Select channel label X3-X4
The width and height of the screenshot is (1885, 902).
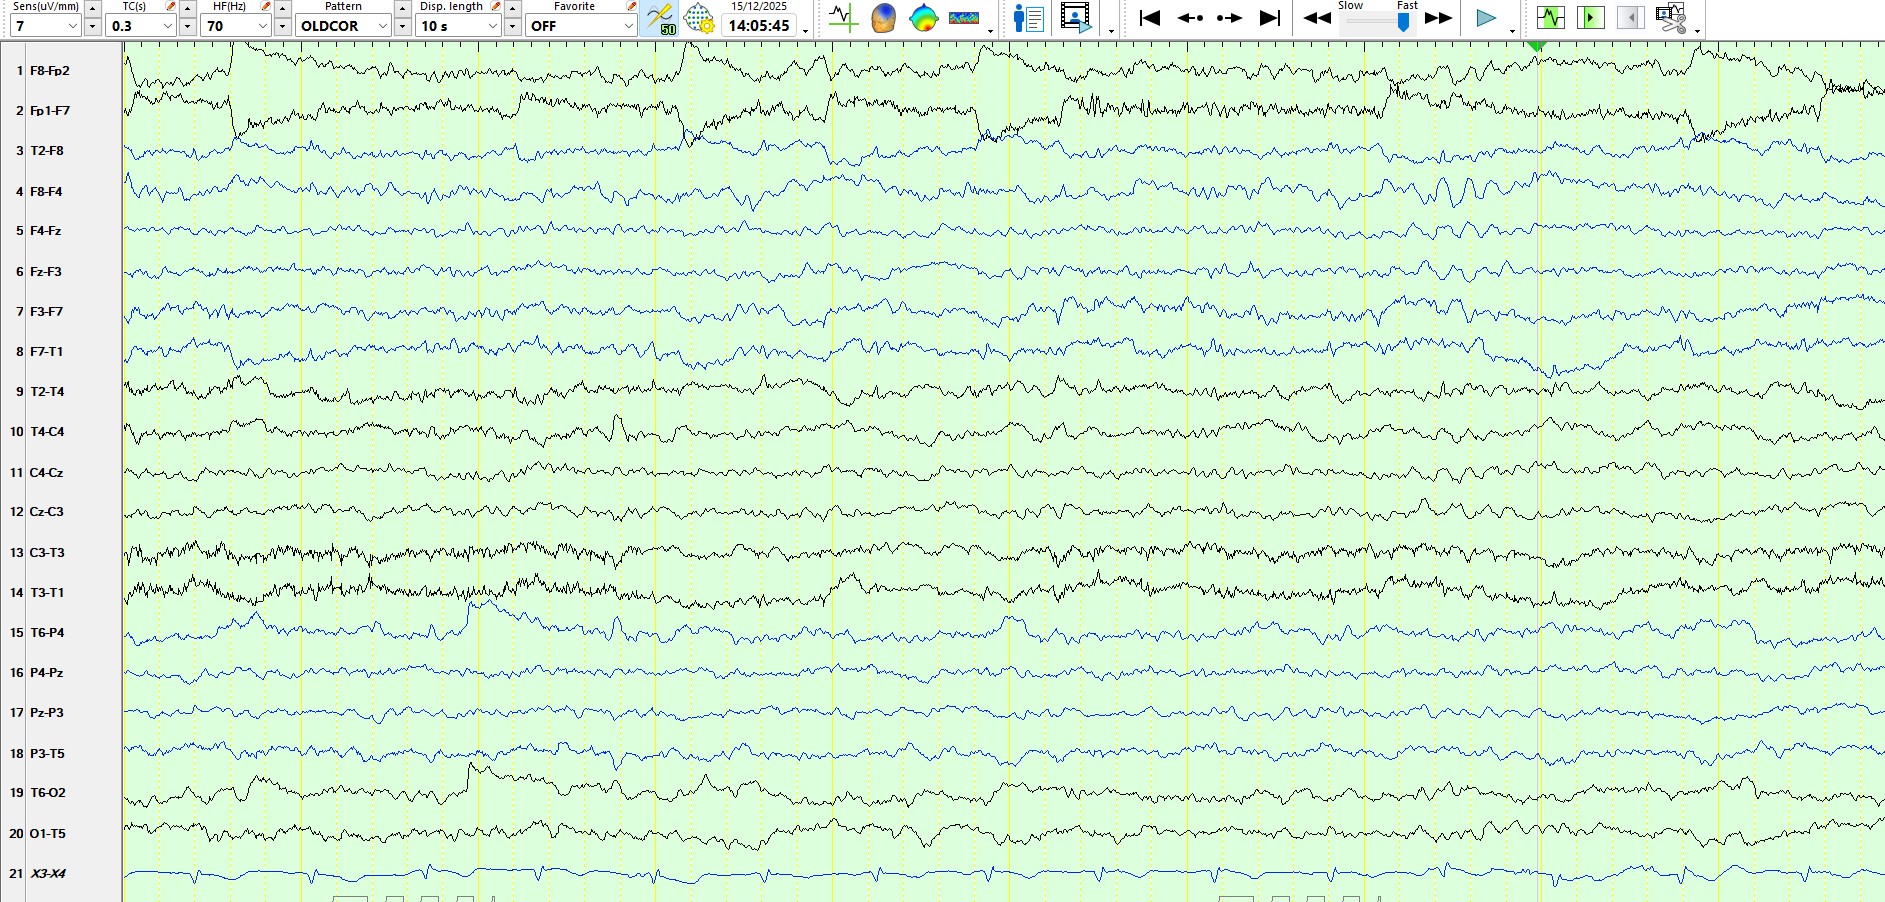tap(48, 873)
